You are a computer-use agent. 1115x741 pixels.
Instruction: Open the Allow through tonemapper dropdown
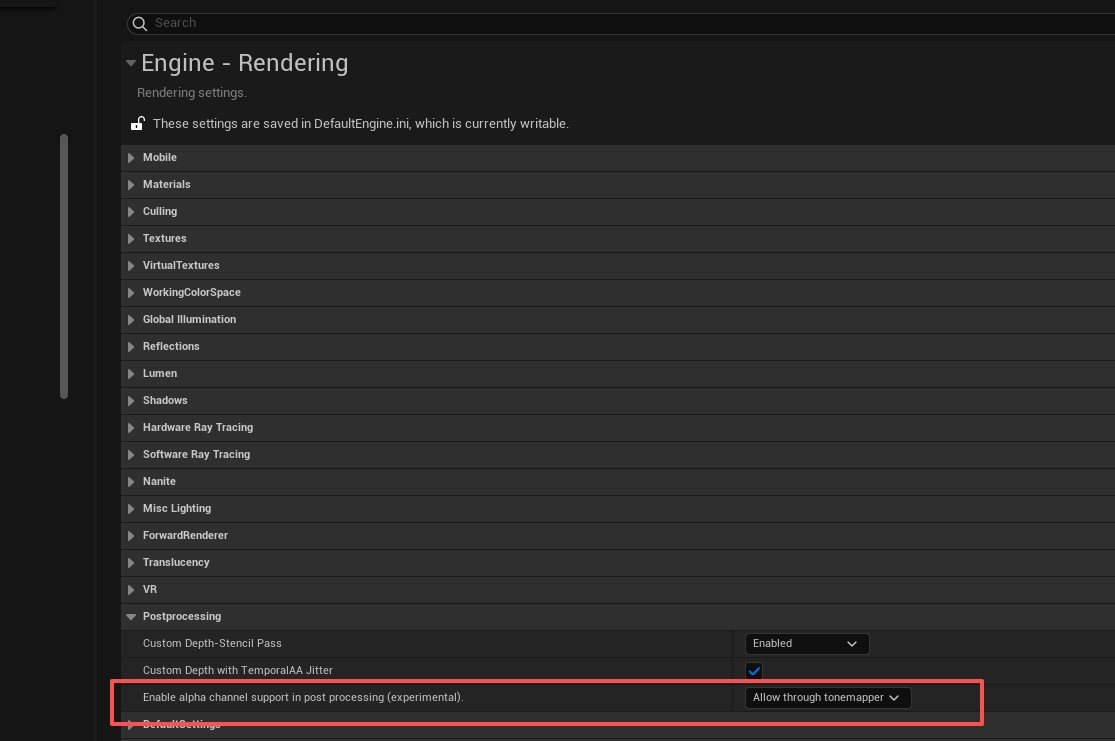point(828,698)
